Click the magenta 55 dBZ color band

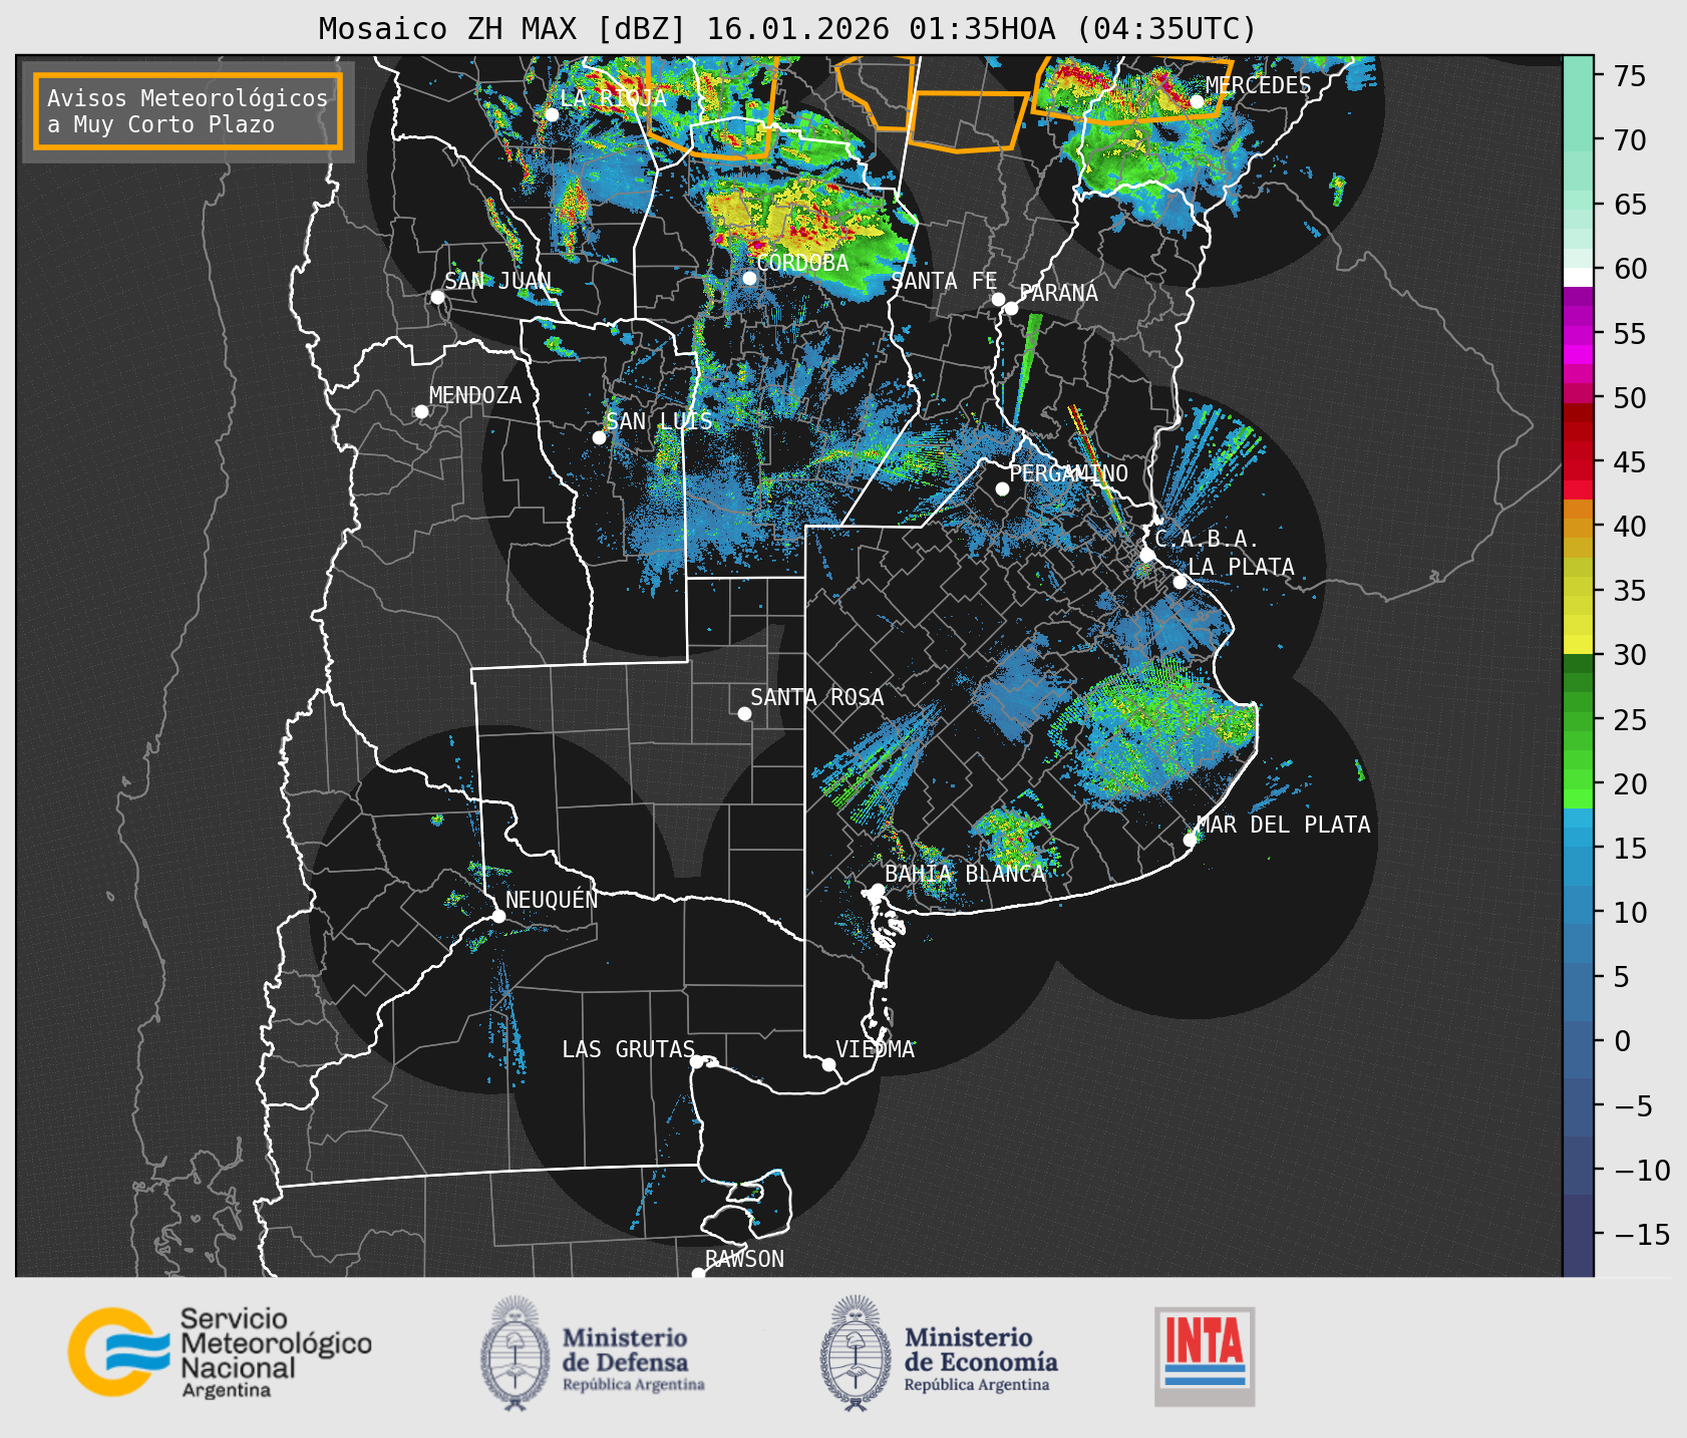(x=1578, y=333)
